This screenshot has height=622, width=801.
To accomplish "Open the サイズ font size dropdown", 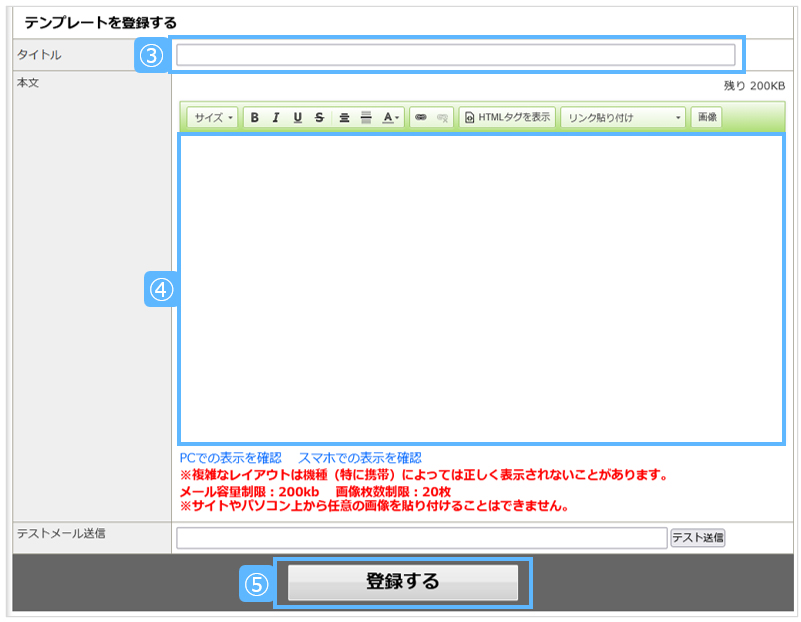I will (213, 118).
